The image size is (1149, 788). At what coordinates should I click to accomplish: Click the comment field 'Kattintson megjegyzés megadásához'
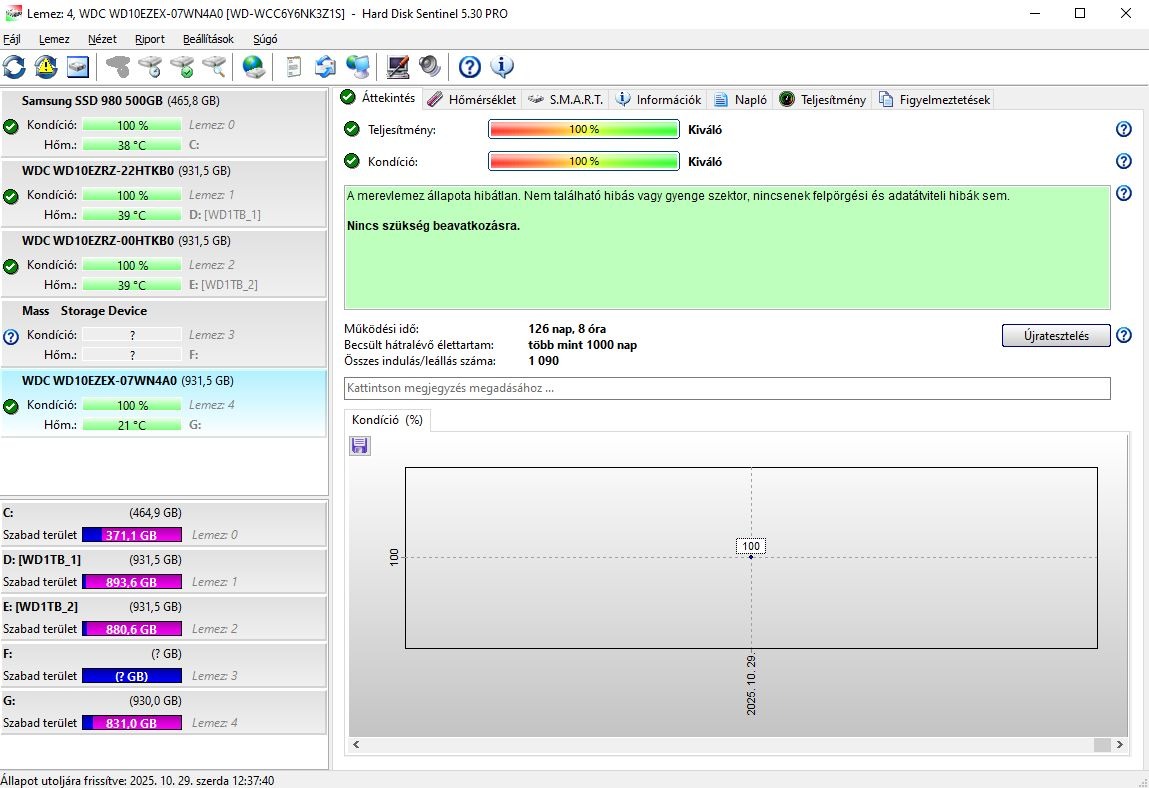[x=727, y=389]
